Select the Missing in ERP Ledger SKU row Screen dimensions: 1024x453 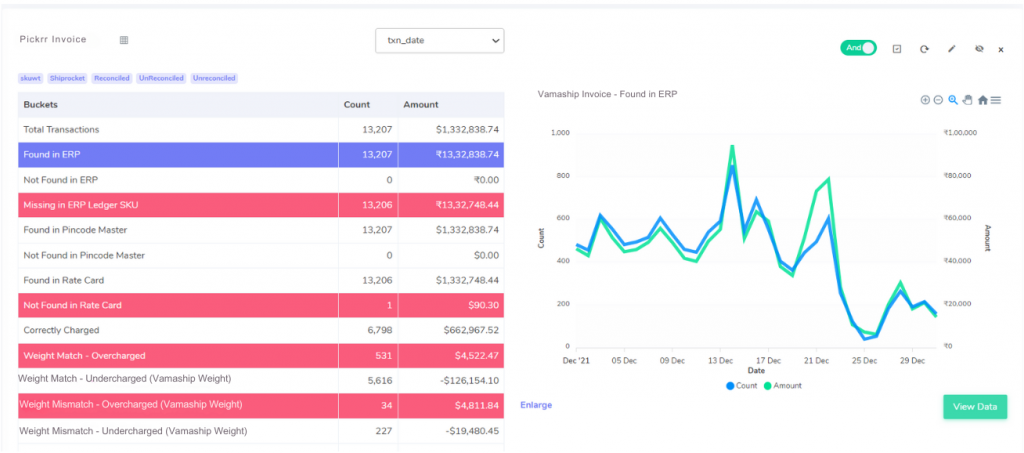tap(261, 205)
